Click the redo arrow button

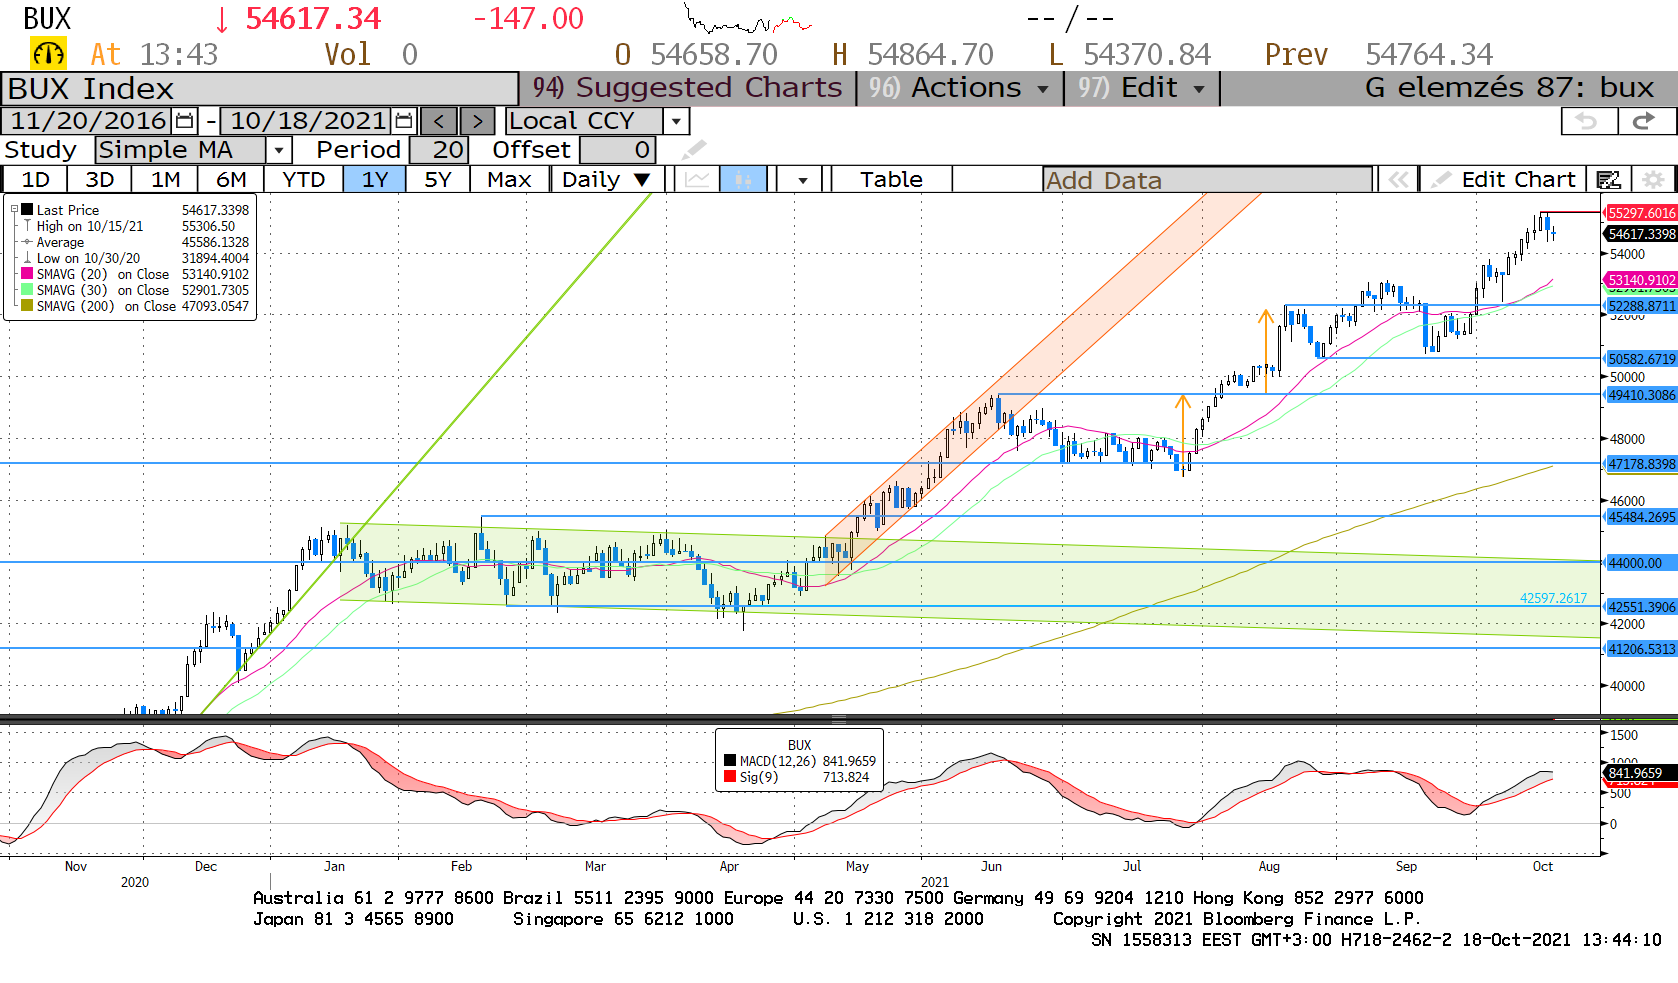pyautogui.click(x=1645, y=121)
